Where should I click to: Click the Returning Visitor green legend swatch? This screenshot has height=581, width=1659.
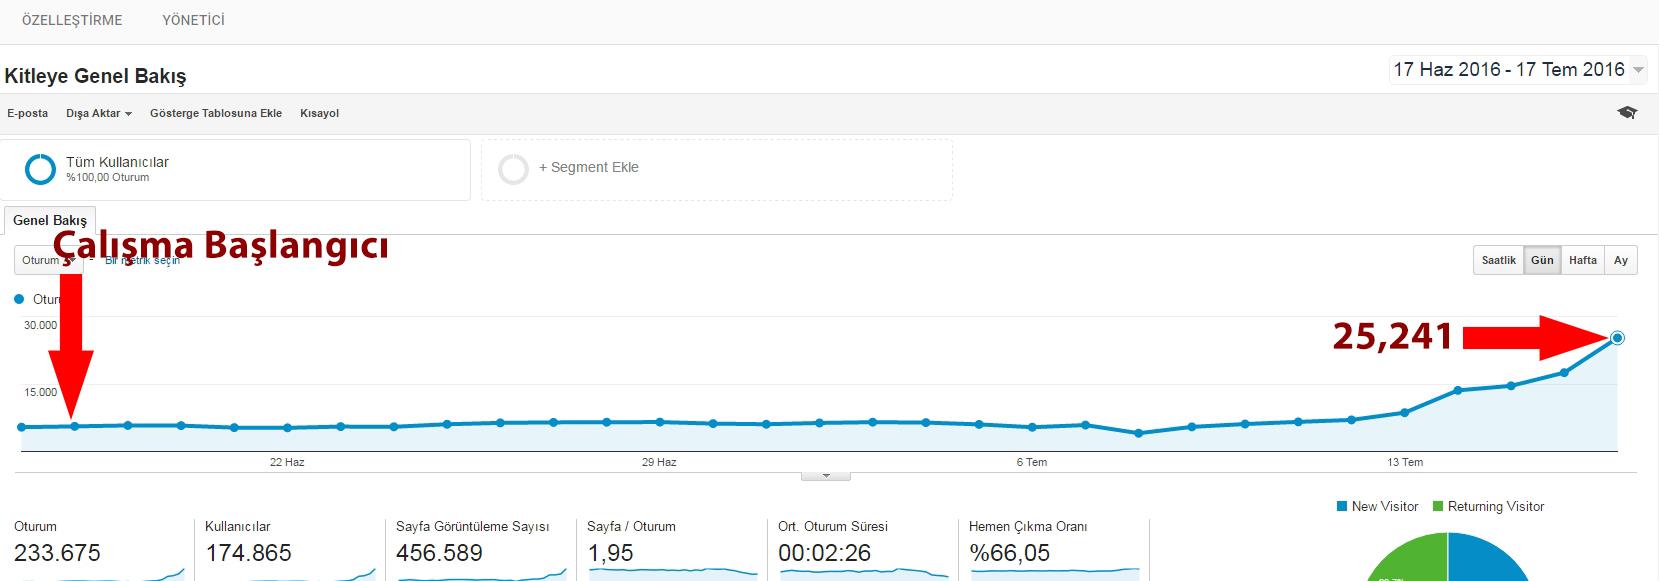(x=1438, y=507)
